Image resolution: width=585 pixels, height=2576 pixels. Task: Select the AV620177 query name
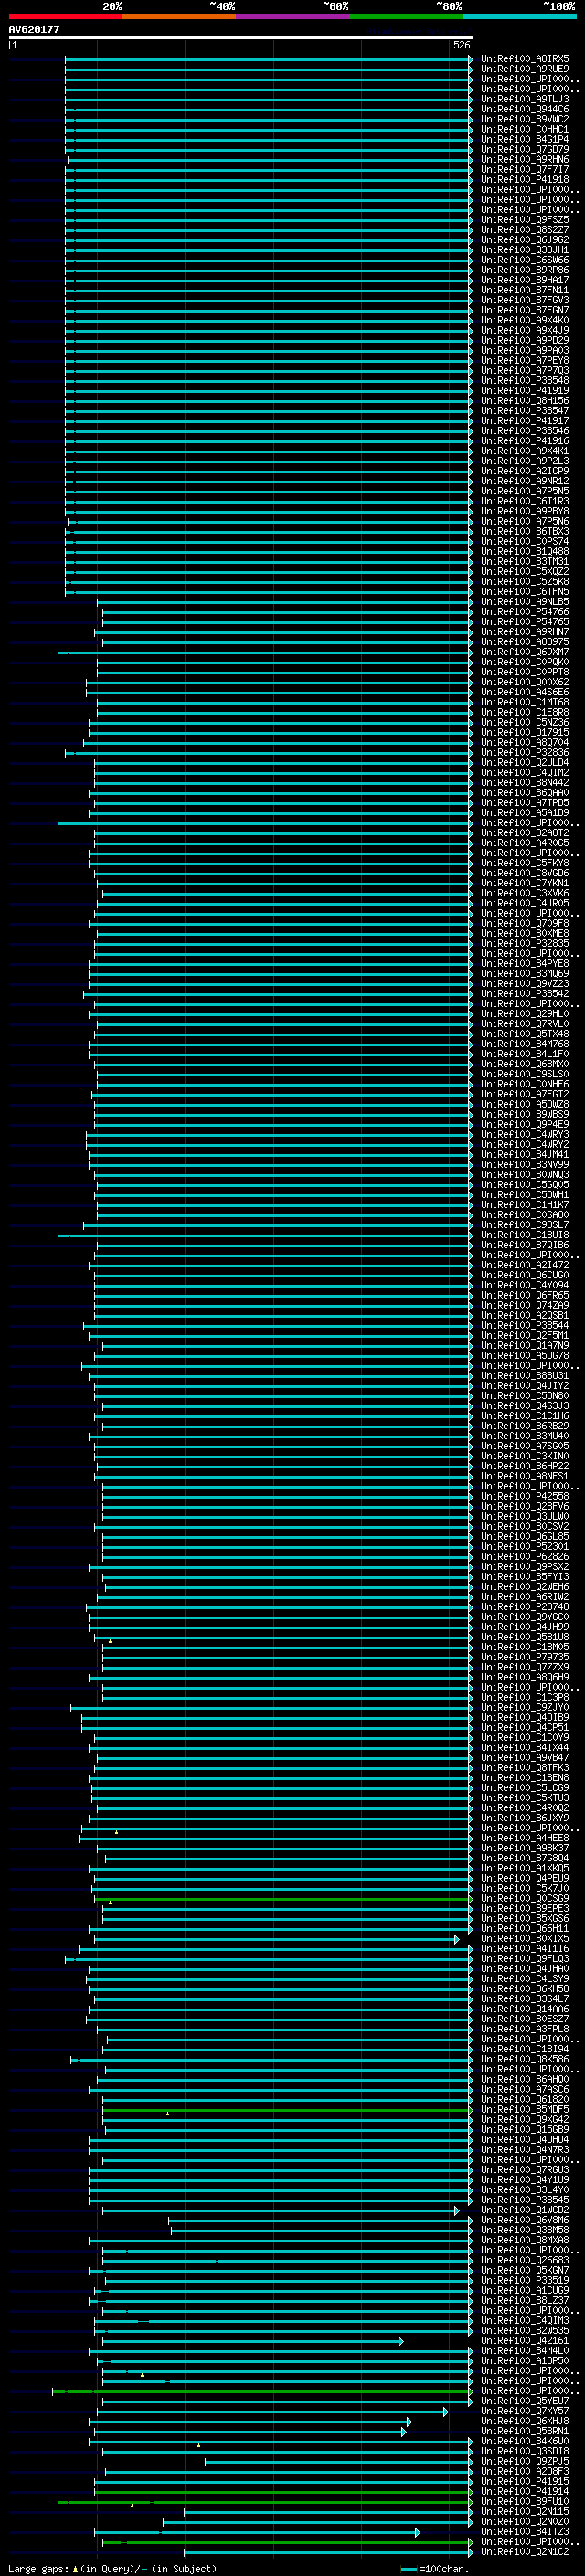coord(34,29)
